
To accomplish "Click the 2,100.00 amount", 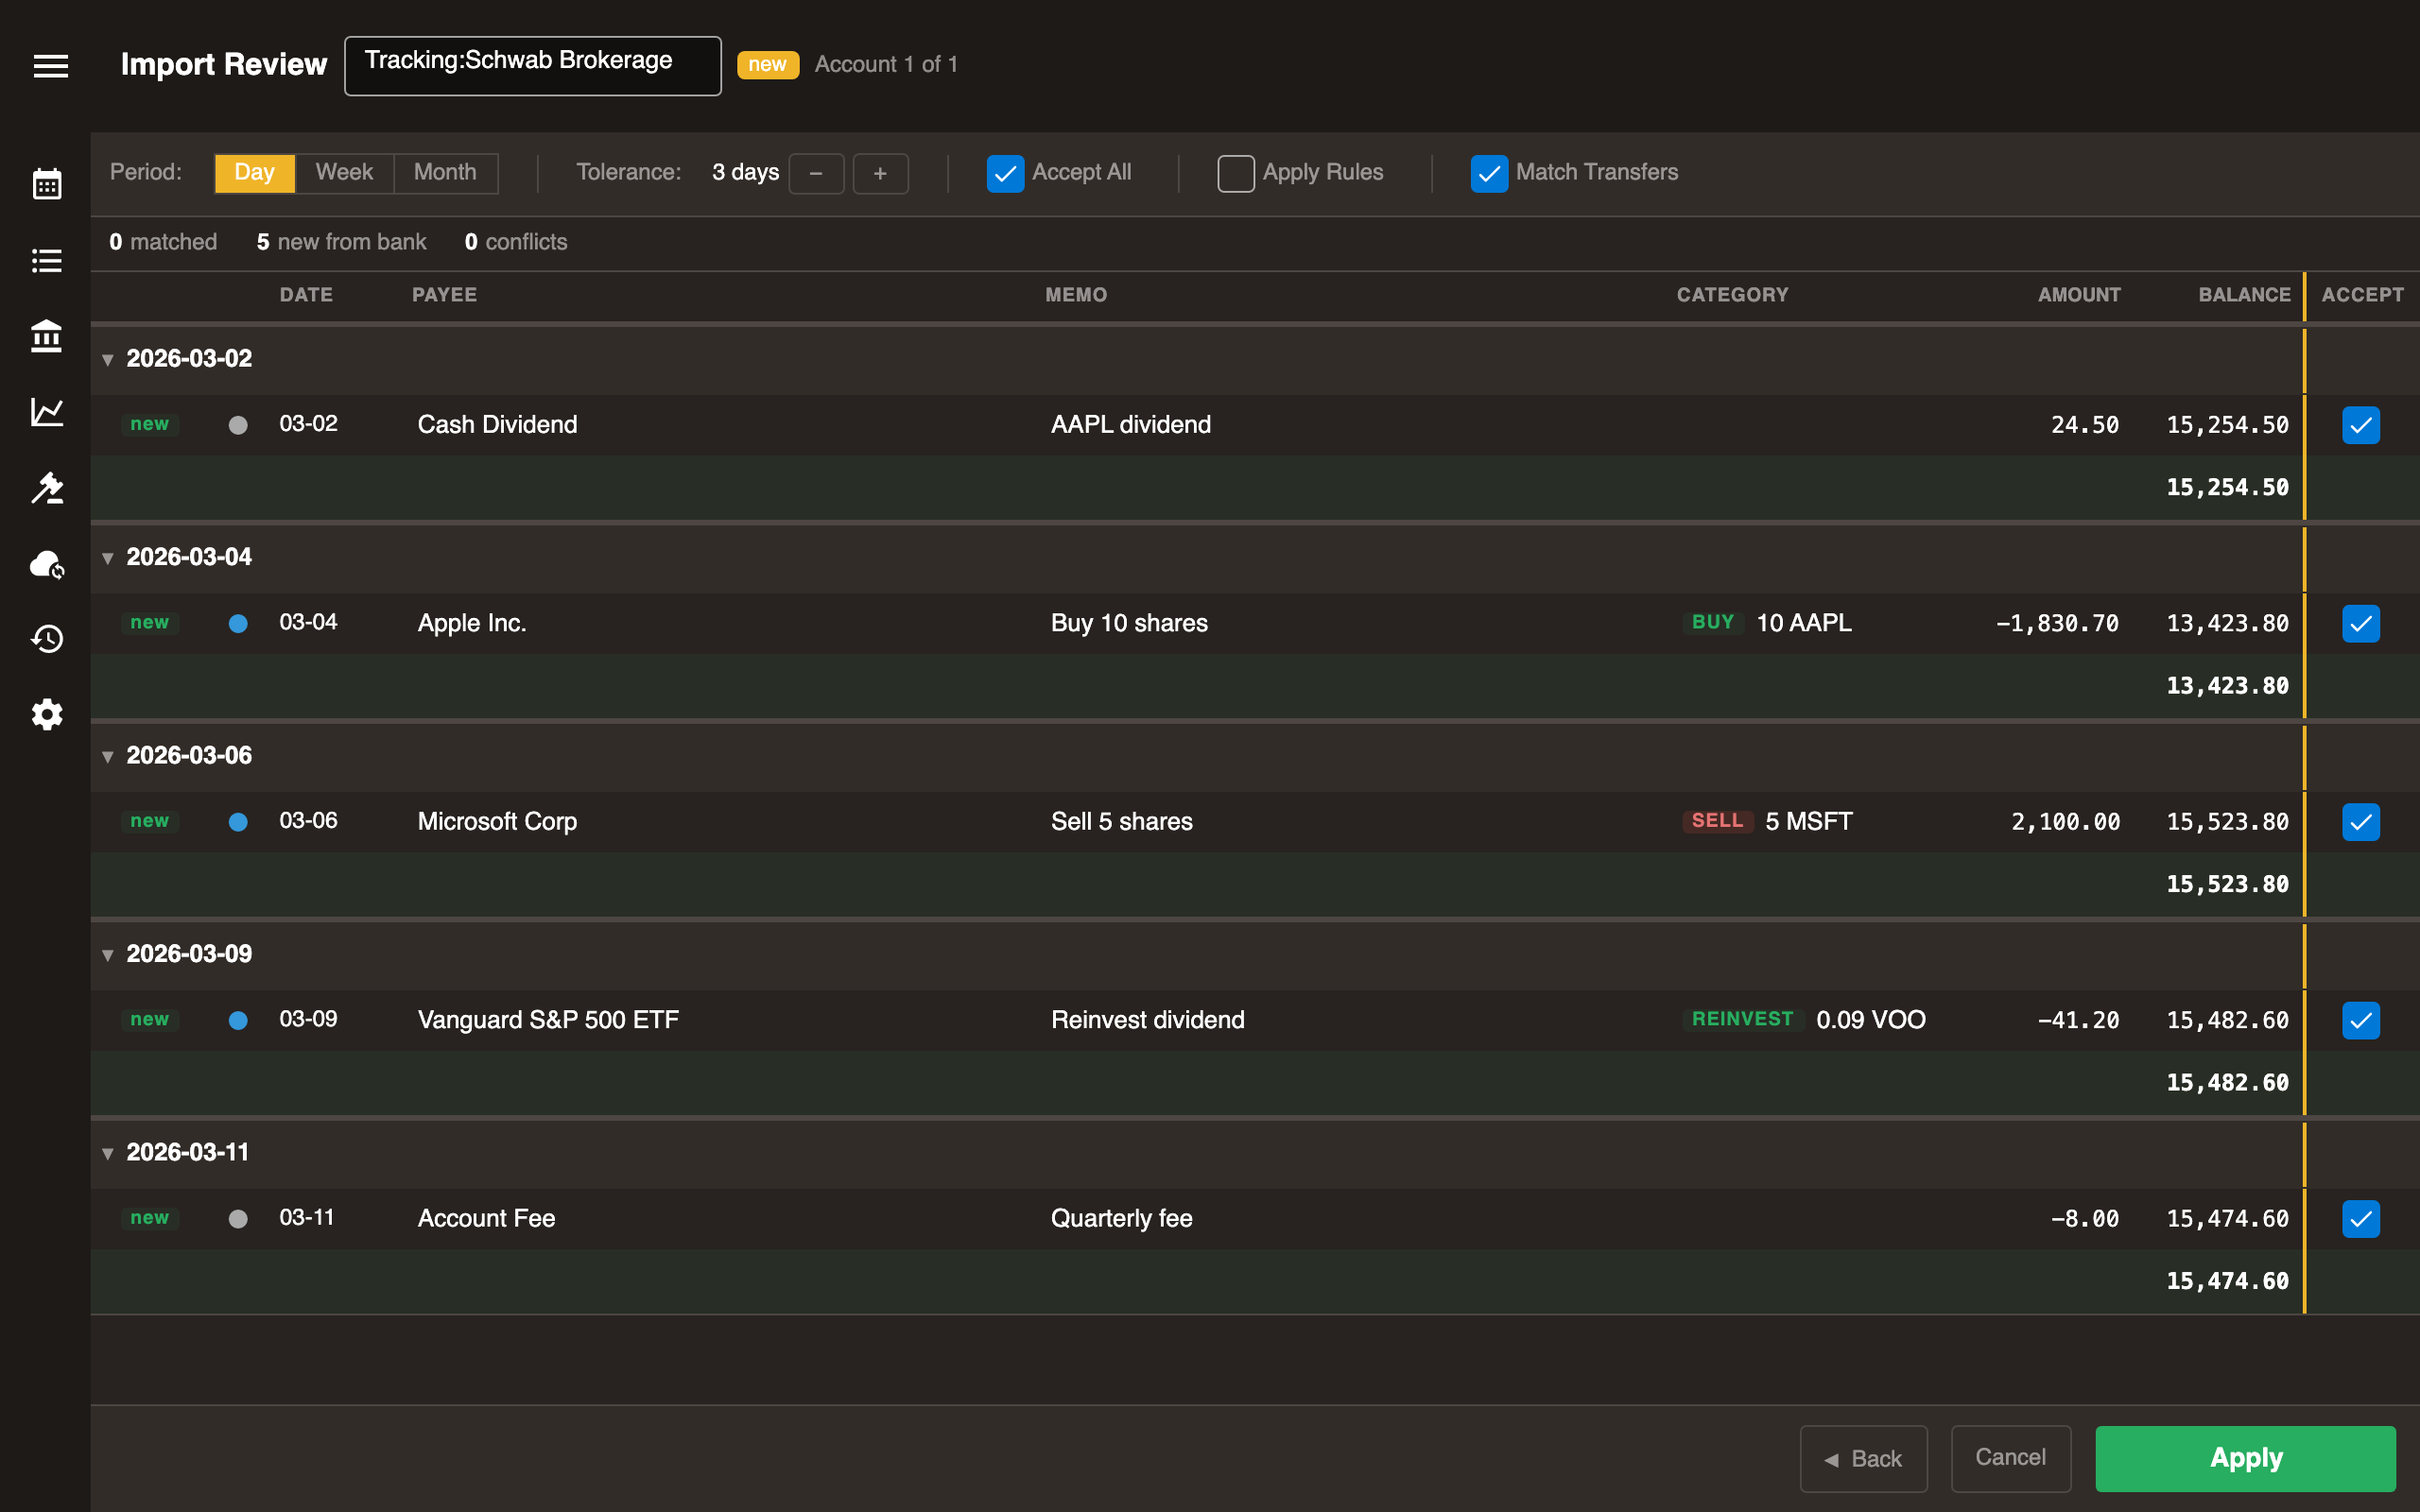I will pyautogui.click(x=2065, y=822).
